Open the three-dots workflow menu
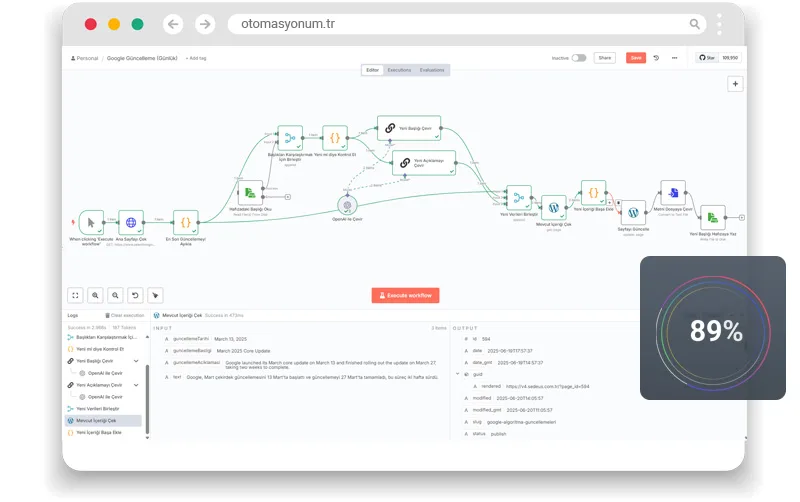The height and width of the screenshot is (502, 800). click(x=674, y=58)
